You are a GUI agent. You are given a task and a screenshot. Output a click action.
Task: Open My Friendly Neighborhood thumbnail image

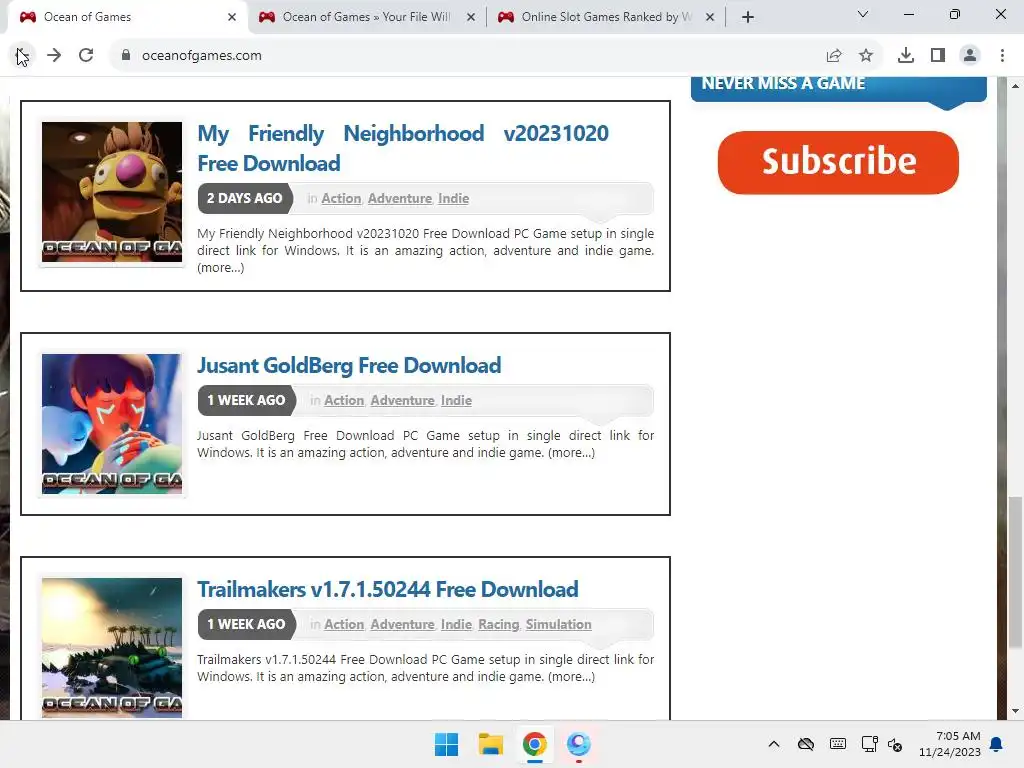112,192
